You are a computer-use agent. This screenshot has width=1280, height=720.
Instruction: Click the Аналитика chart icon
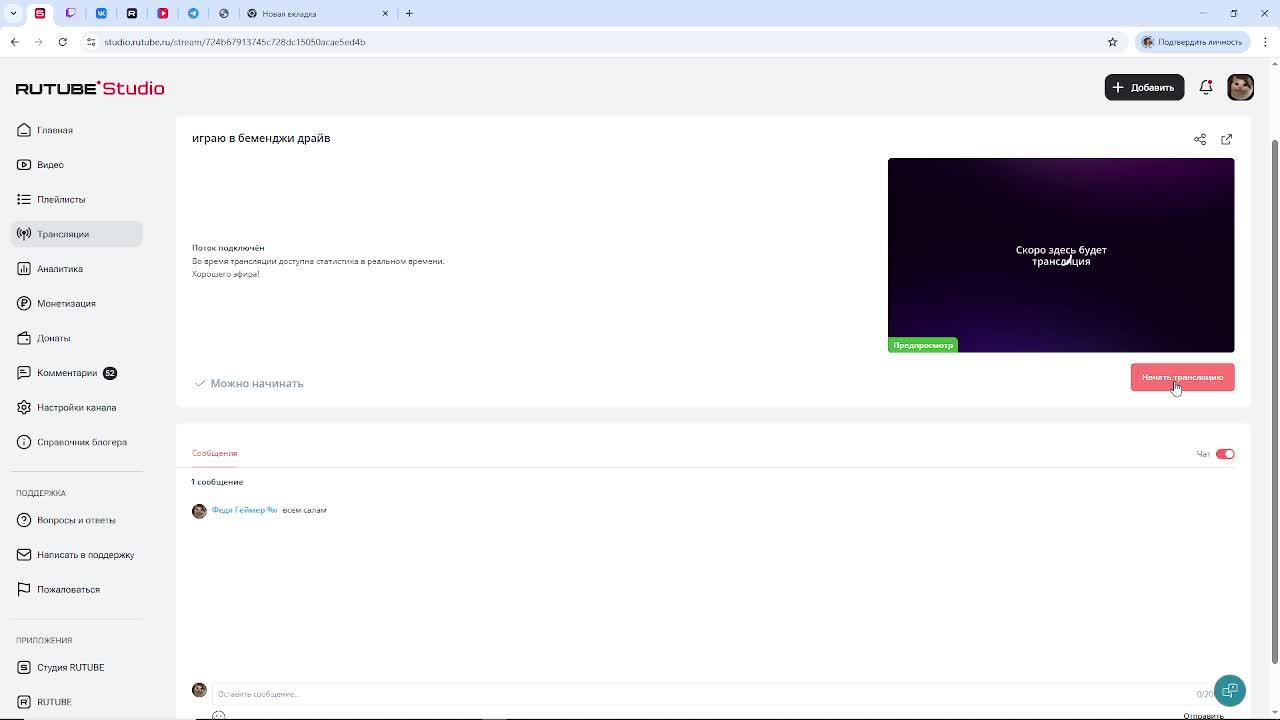24,269
